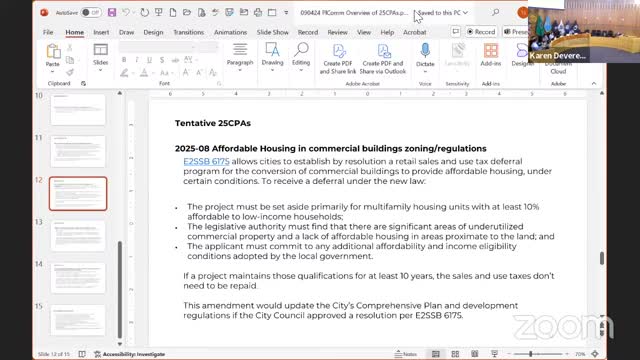This screenshot has width=640, height=360.
Task: Click the Redo arrow icon
Action: point(144,12)
